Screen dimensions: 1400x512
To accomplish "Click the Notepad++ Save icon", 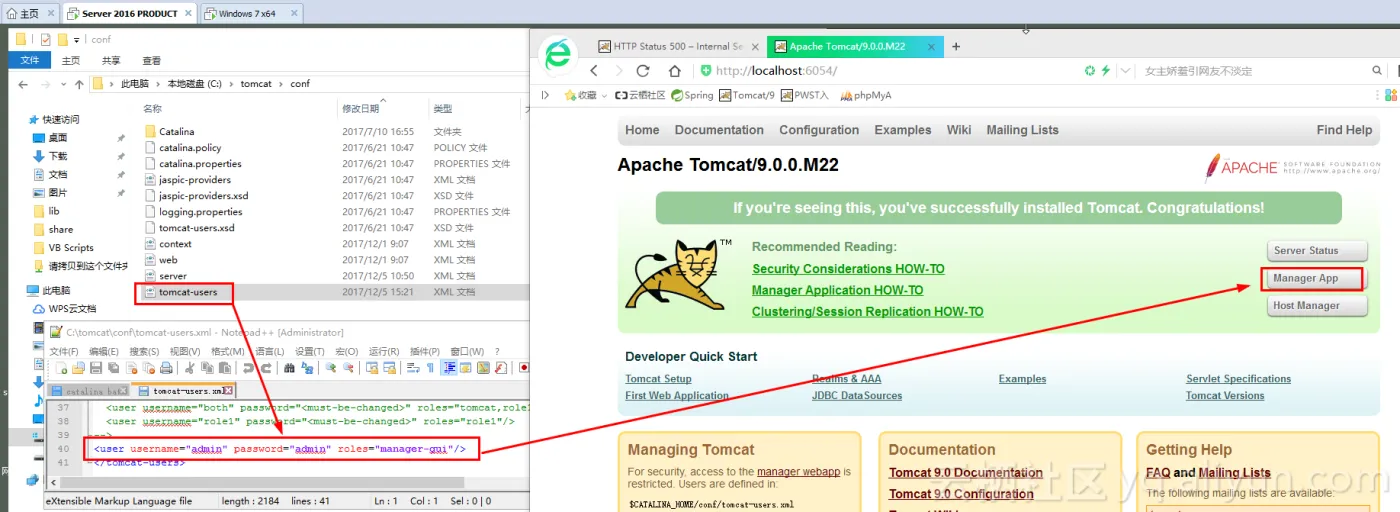I will [x=96, y=368].
